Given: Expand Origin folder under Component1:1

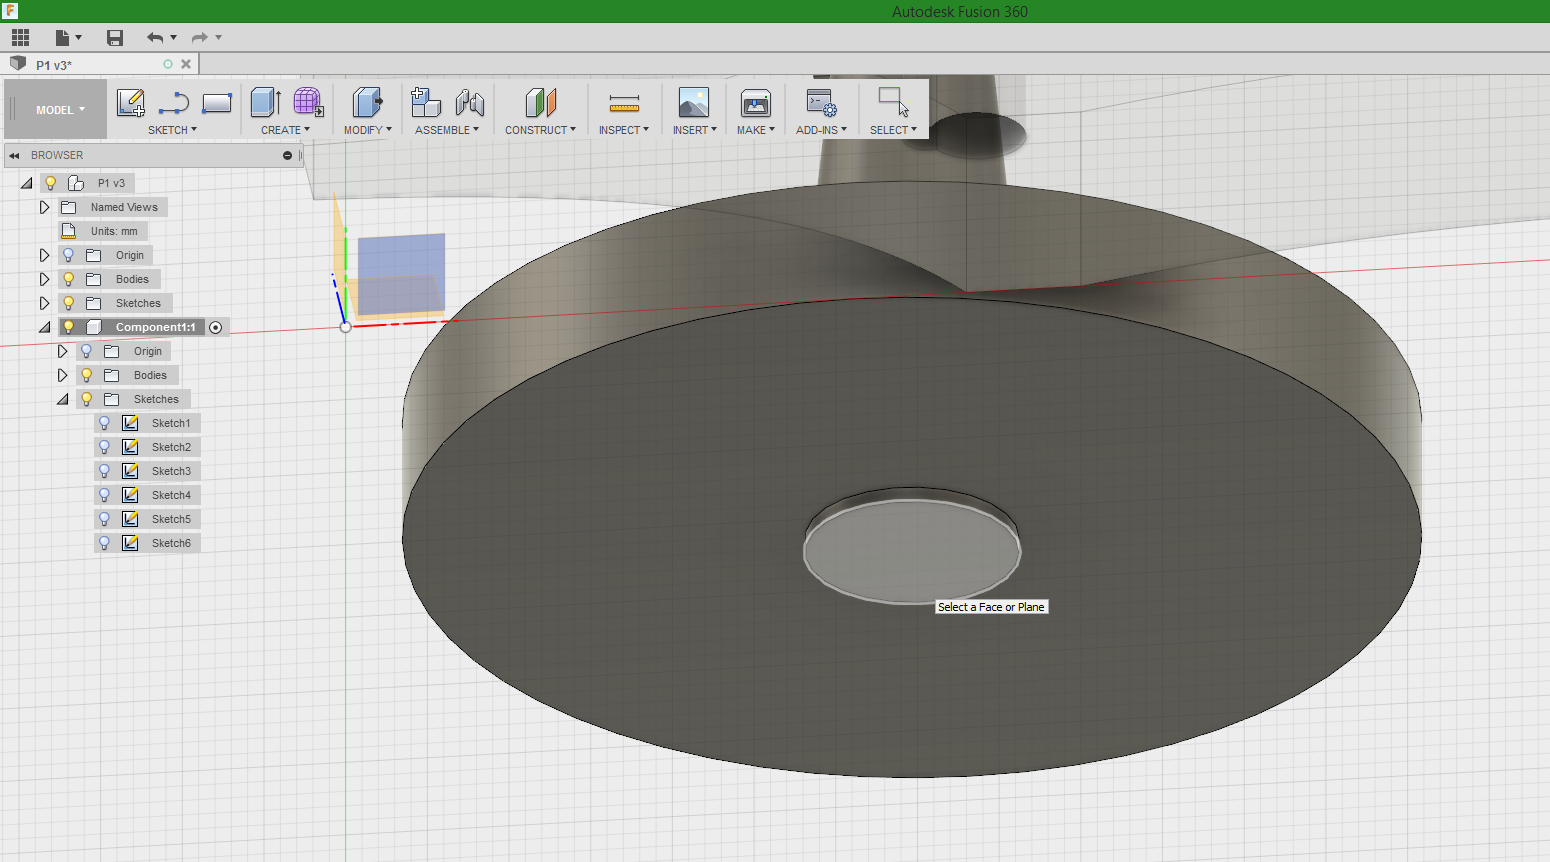Looking at the screenshot, I should pos(62,351).
